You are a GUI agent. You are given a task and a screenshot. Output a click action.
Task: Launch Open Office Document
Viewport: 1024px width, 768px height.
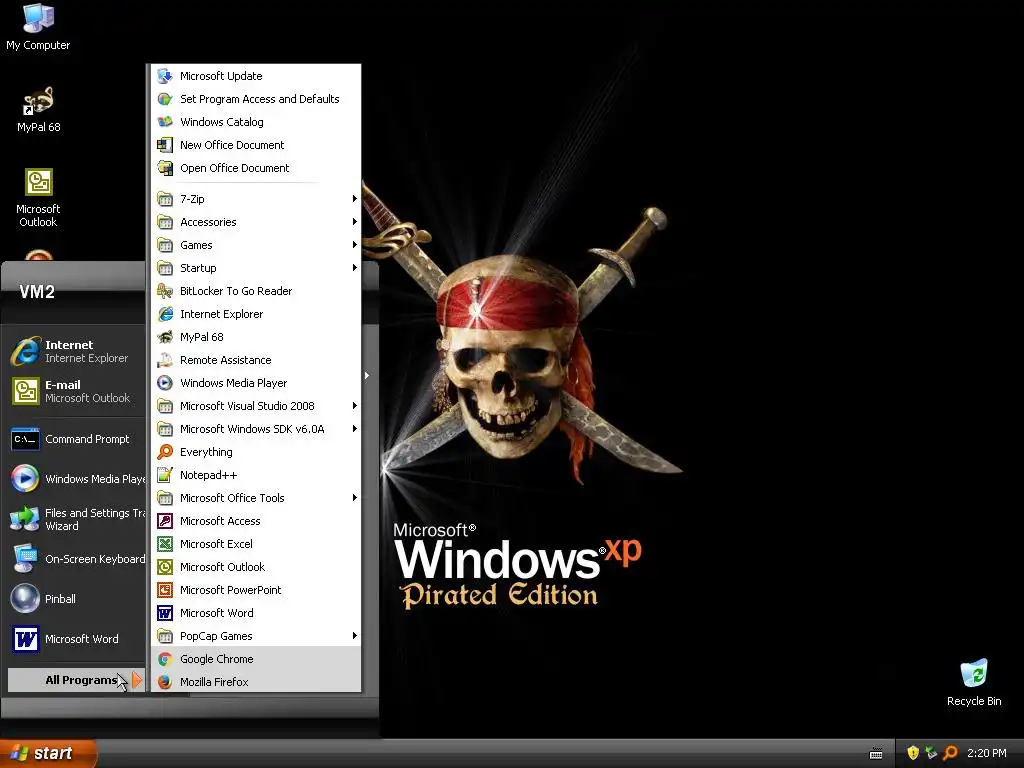pos(256,168)
